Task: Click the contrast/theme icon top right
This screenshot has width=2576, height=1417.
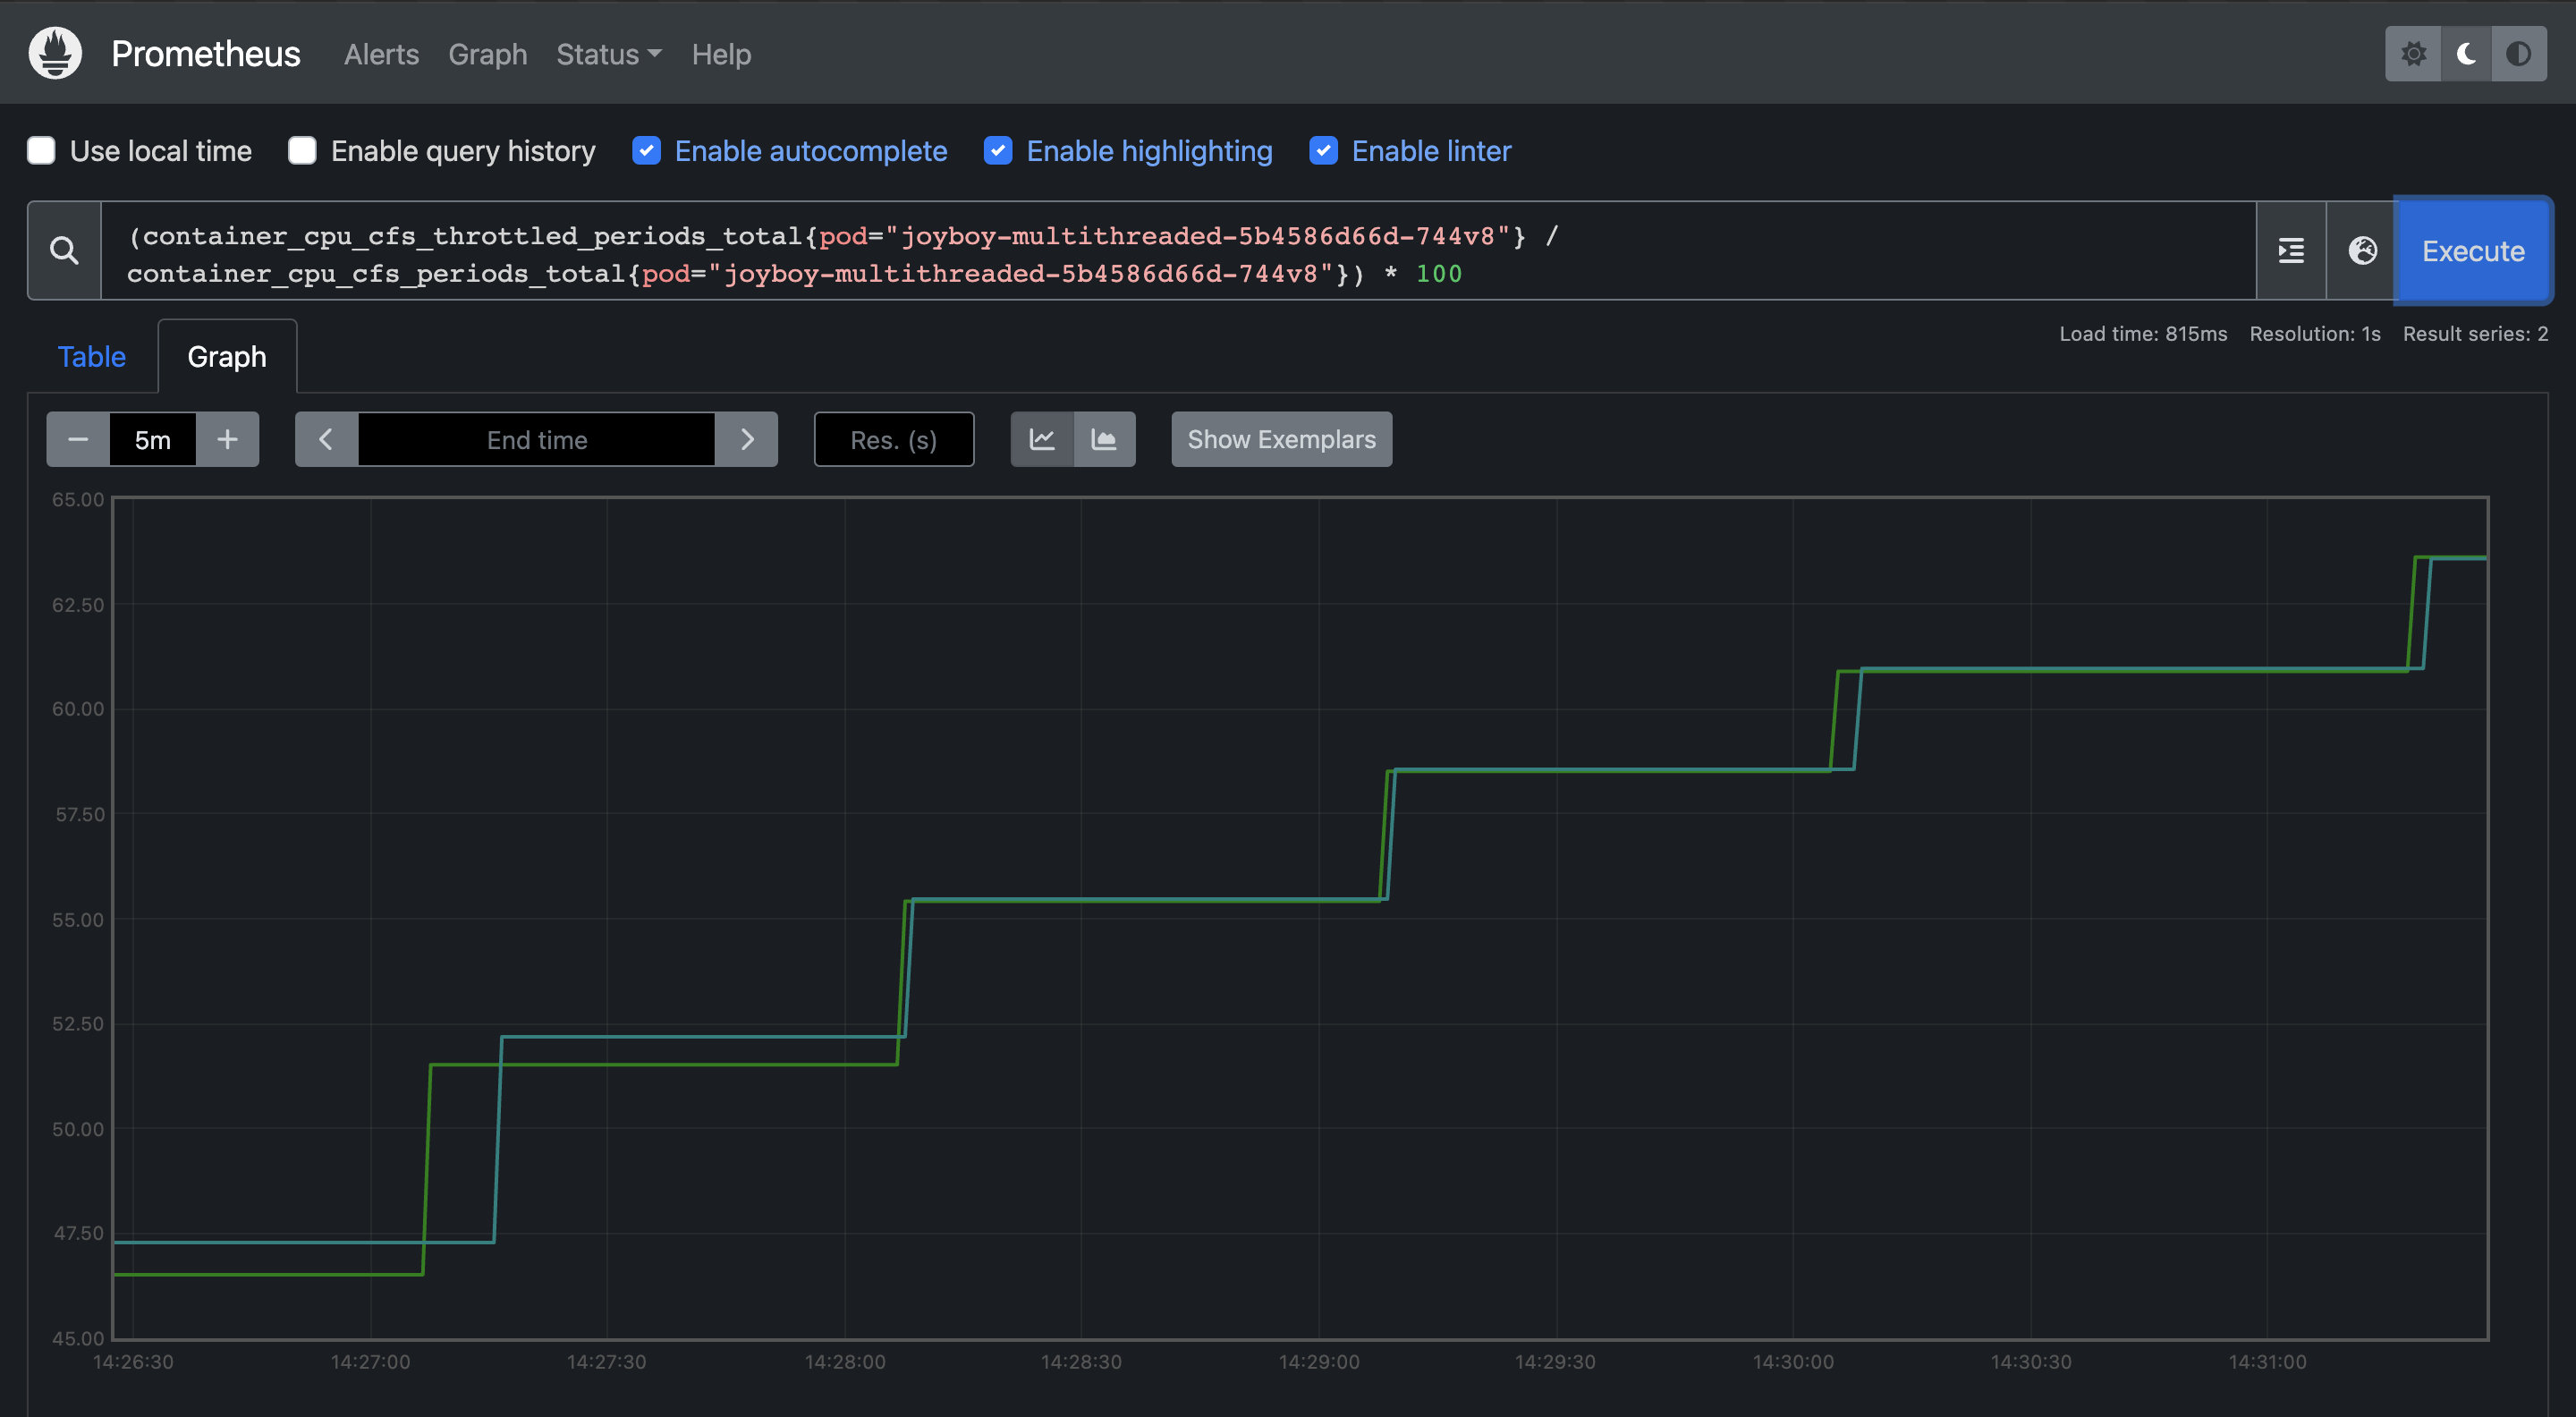Action: click(2521, 53)
